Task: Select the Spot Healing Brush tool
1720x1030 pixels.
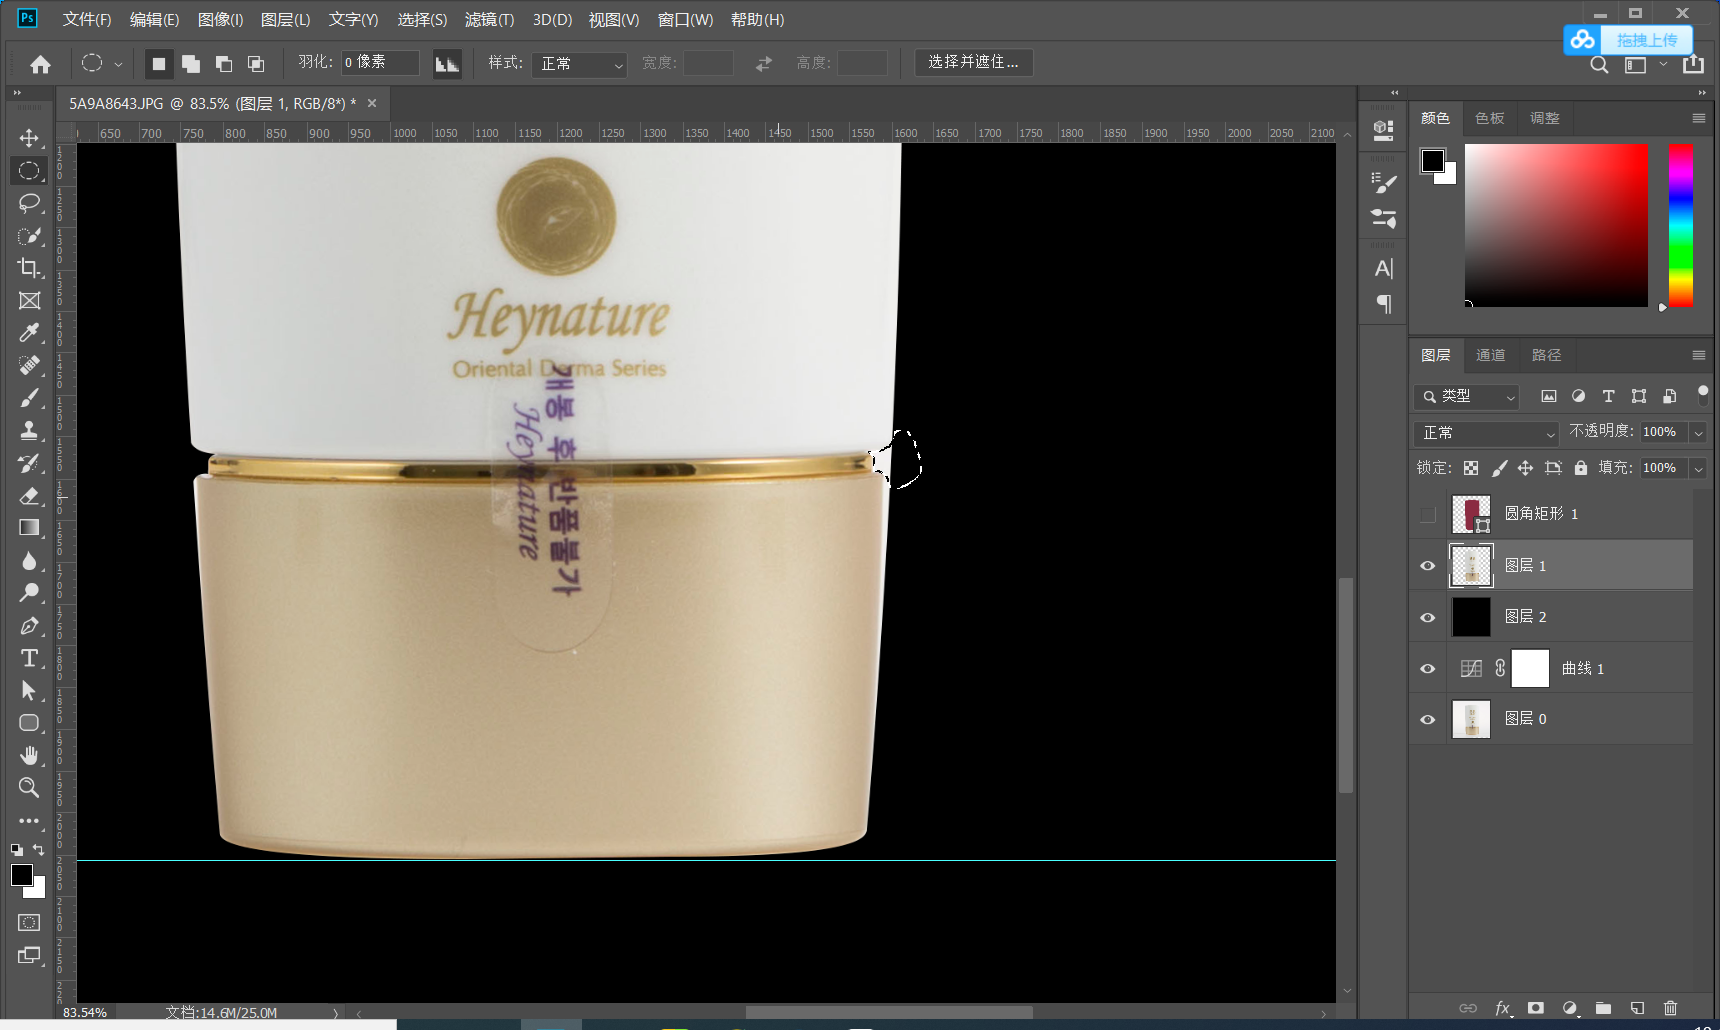Action: [x=29, y=366]
